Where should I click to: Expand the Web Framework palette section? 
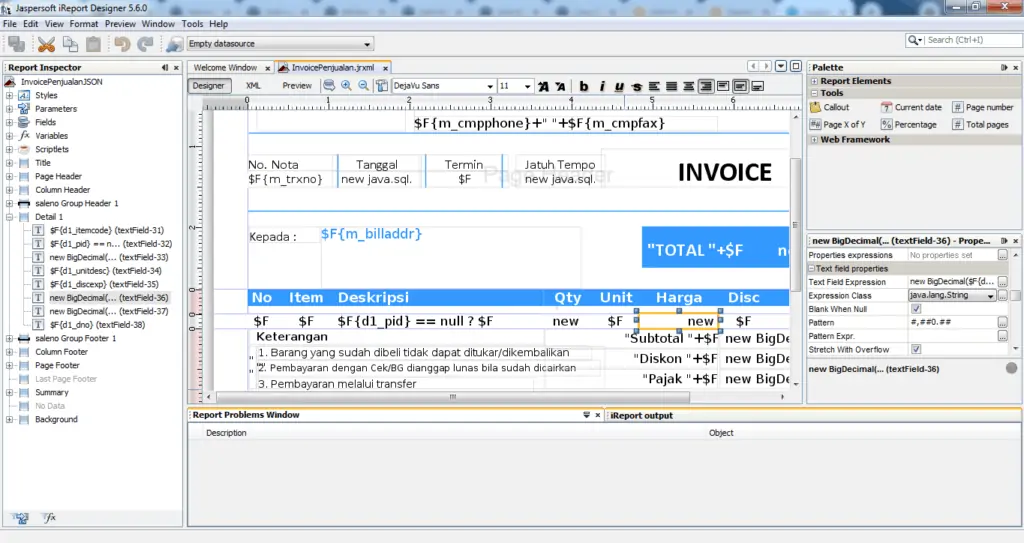click(814, 140)
